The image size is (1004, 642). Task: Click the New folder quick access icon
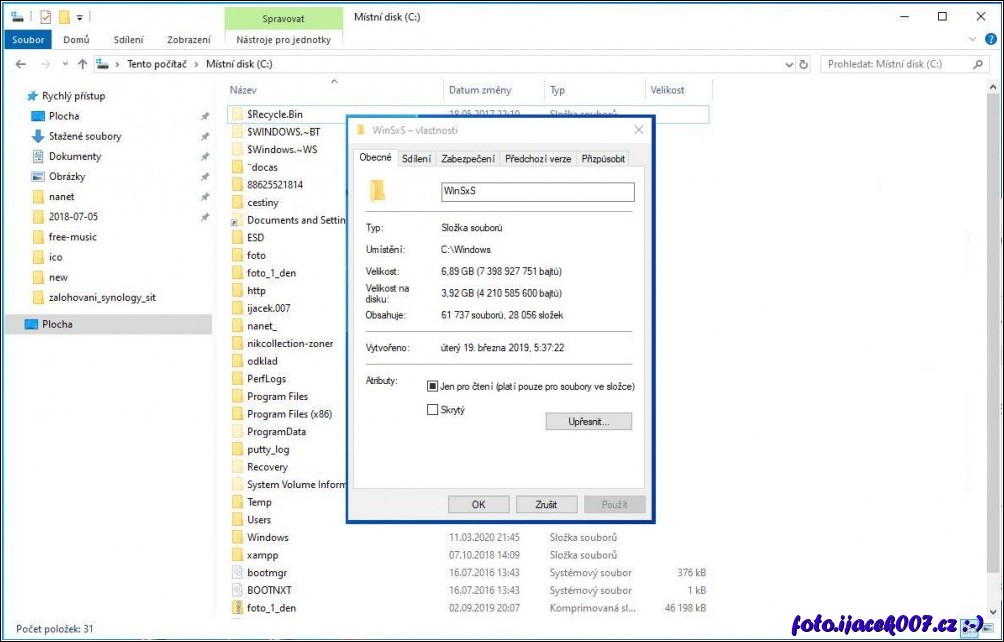(63, 17)
